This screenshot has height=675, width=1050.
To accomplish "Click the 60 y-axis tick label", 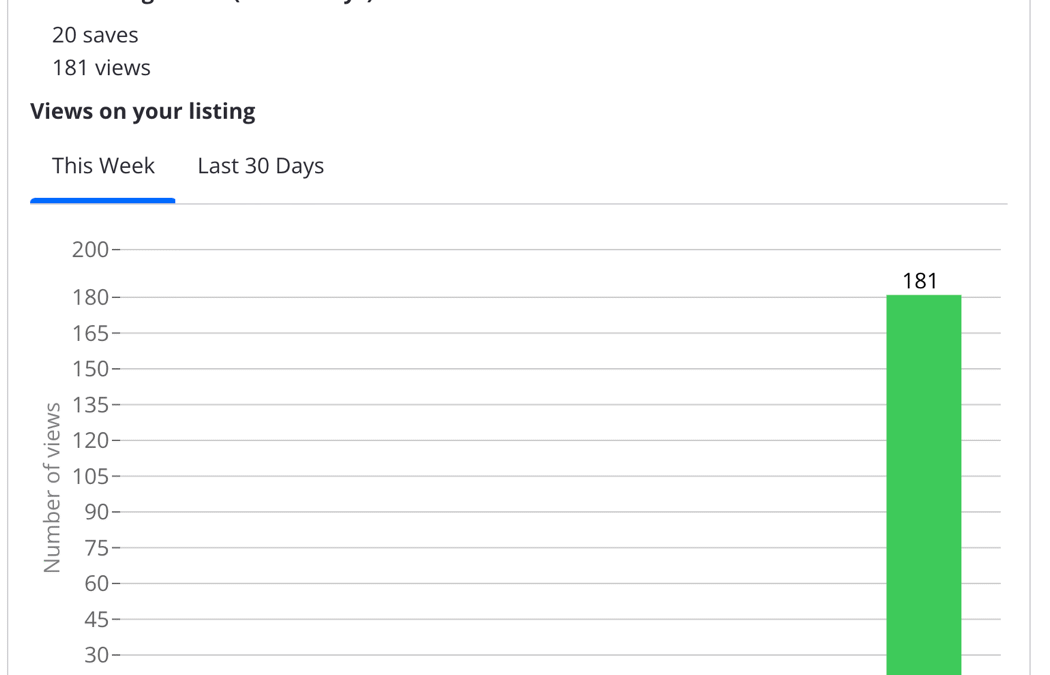I will (x=96, y=584).
